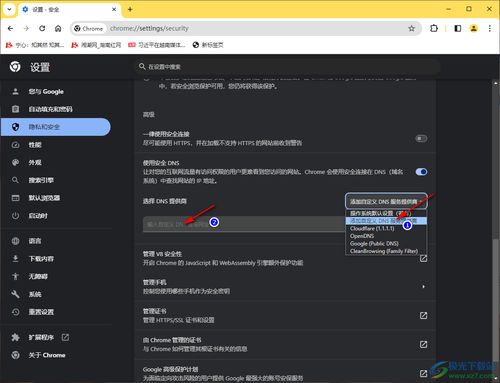Reload the settings page
The image size is (500, 383).
[42, 29]
